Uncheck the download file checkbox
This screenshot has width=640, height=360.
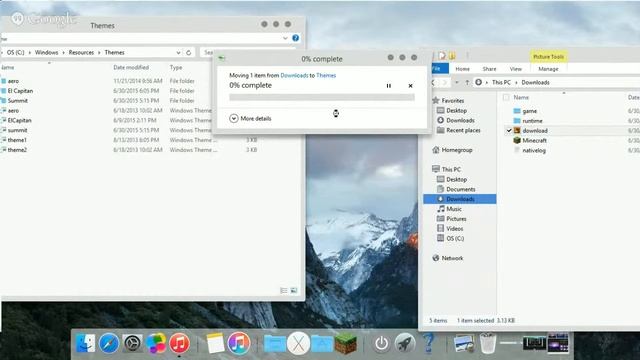[509, 131]
